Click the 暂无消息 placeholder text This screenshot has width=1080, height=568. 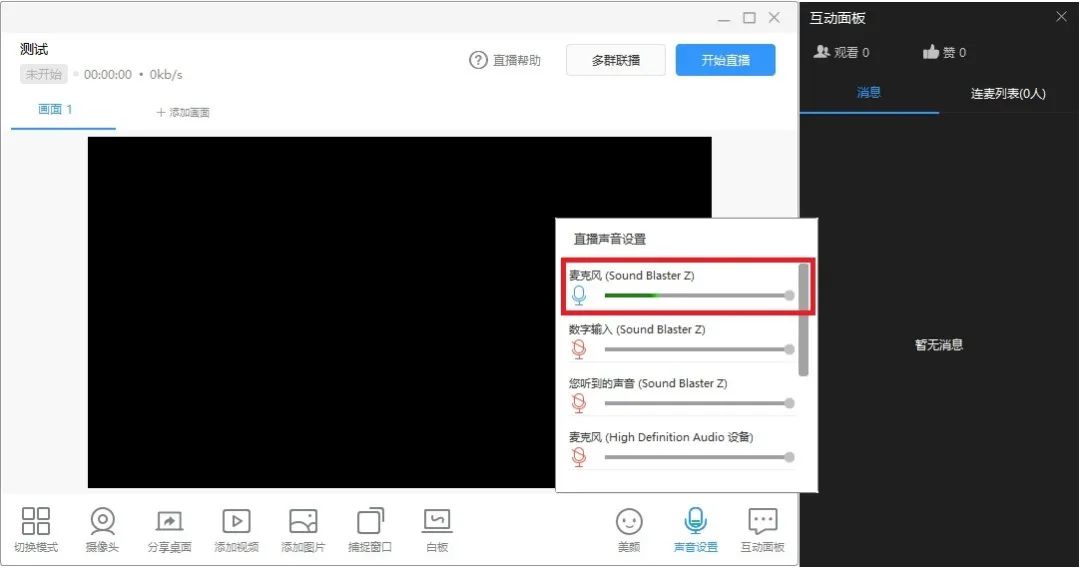pos(939,345)
